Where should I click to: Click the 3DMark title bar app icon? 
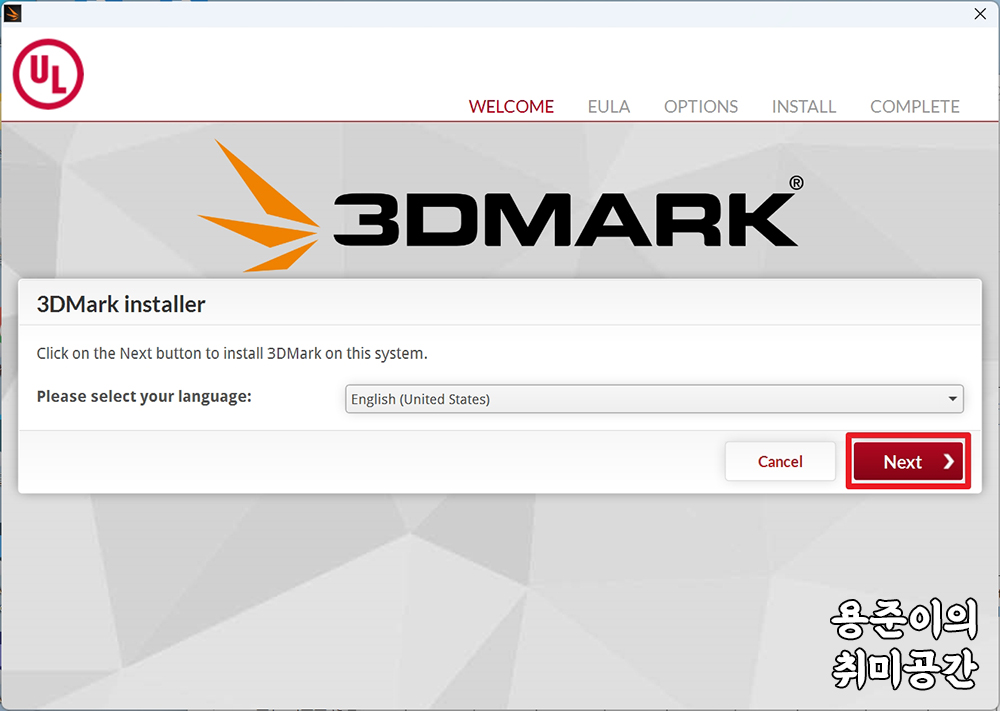click(12, 13)
